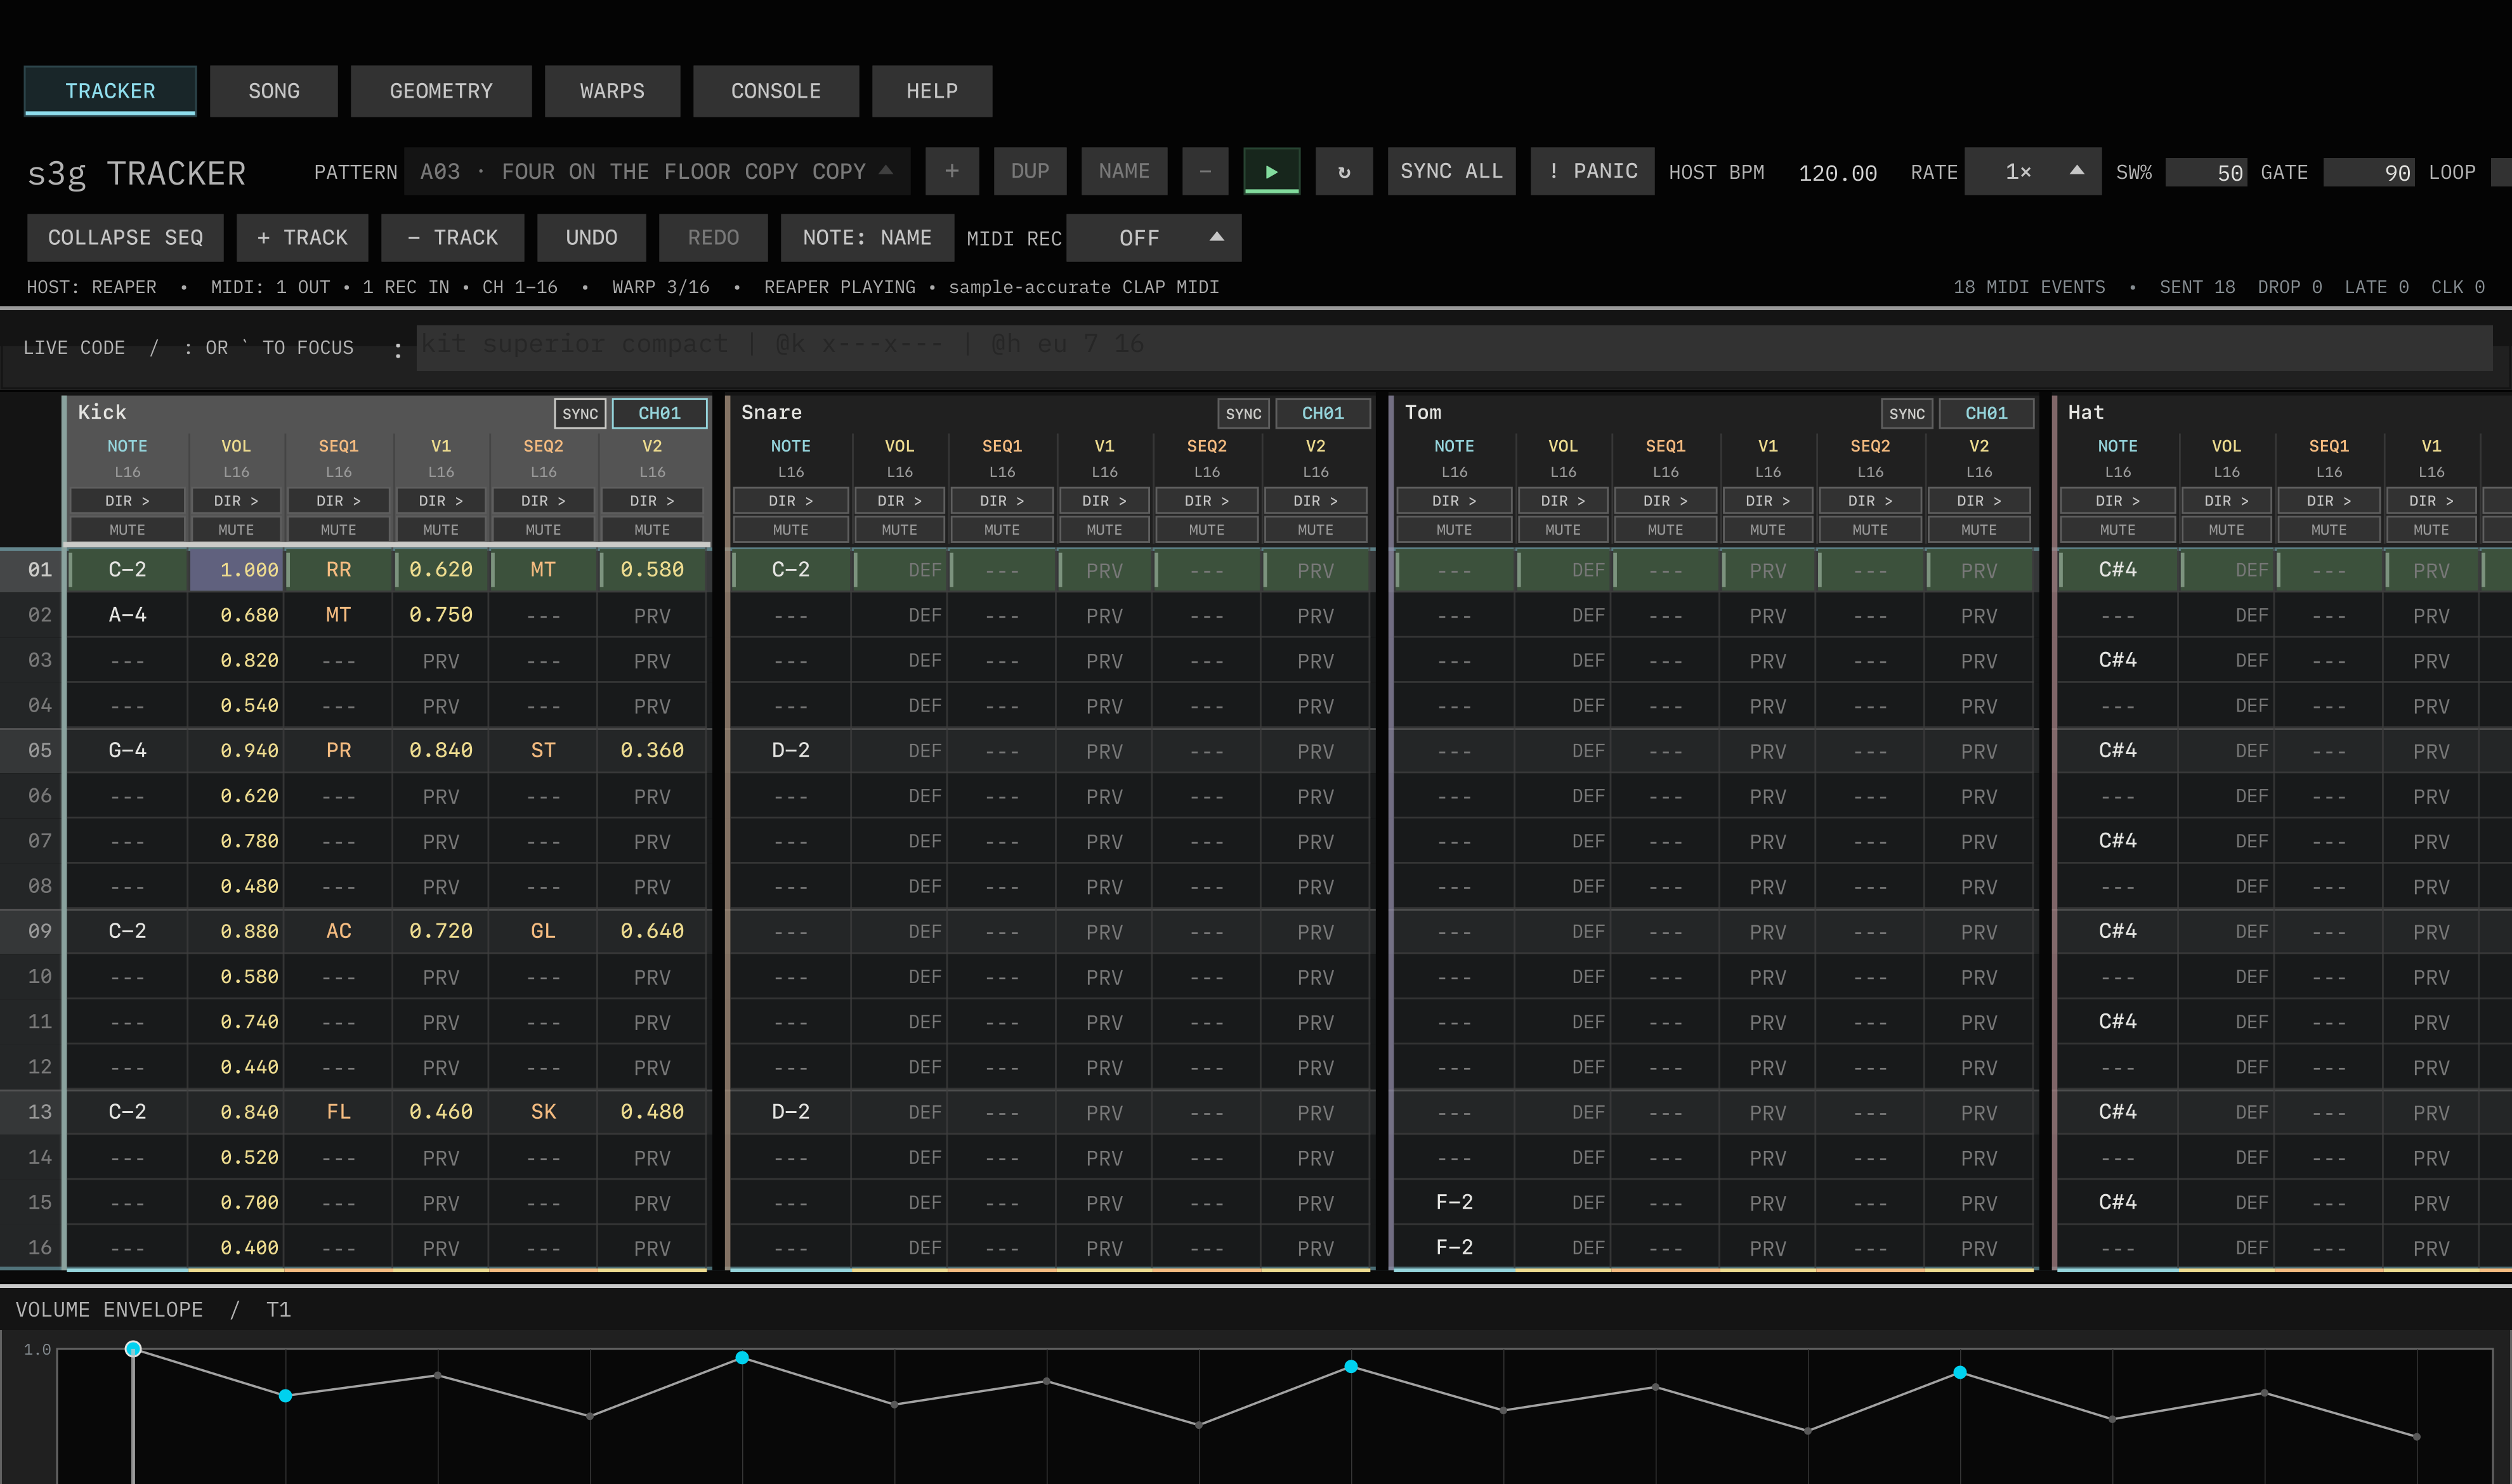The height and width of the screenshot is (1484, 2512).
Task: Toggle SYNC on the Snare track
Action: tap(1243, 413)
